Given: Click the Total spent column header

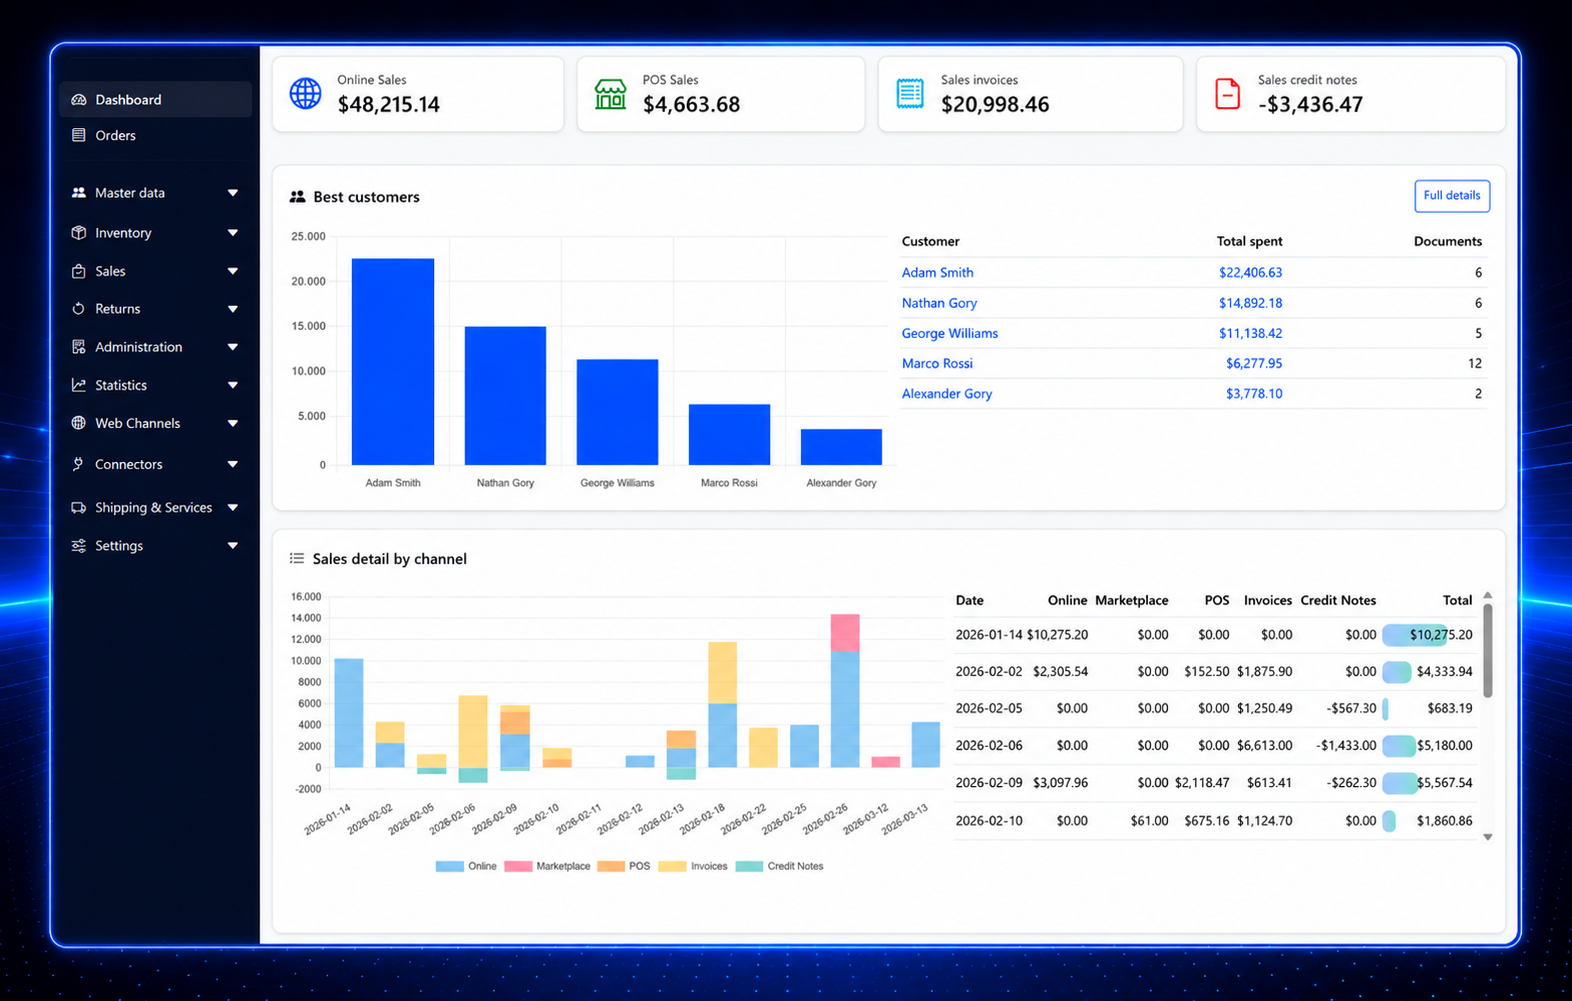Looking at the screenshot, I should point(1249,241).
